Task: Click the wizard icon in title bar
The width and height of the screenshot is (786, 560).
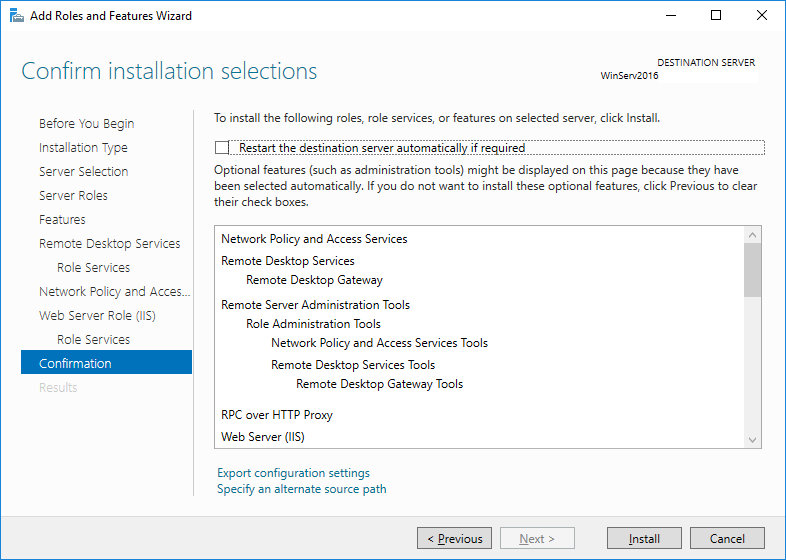Action: click(15, 16)
